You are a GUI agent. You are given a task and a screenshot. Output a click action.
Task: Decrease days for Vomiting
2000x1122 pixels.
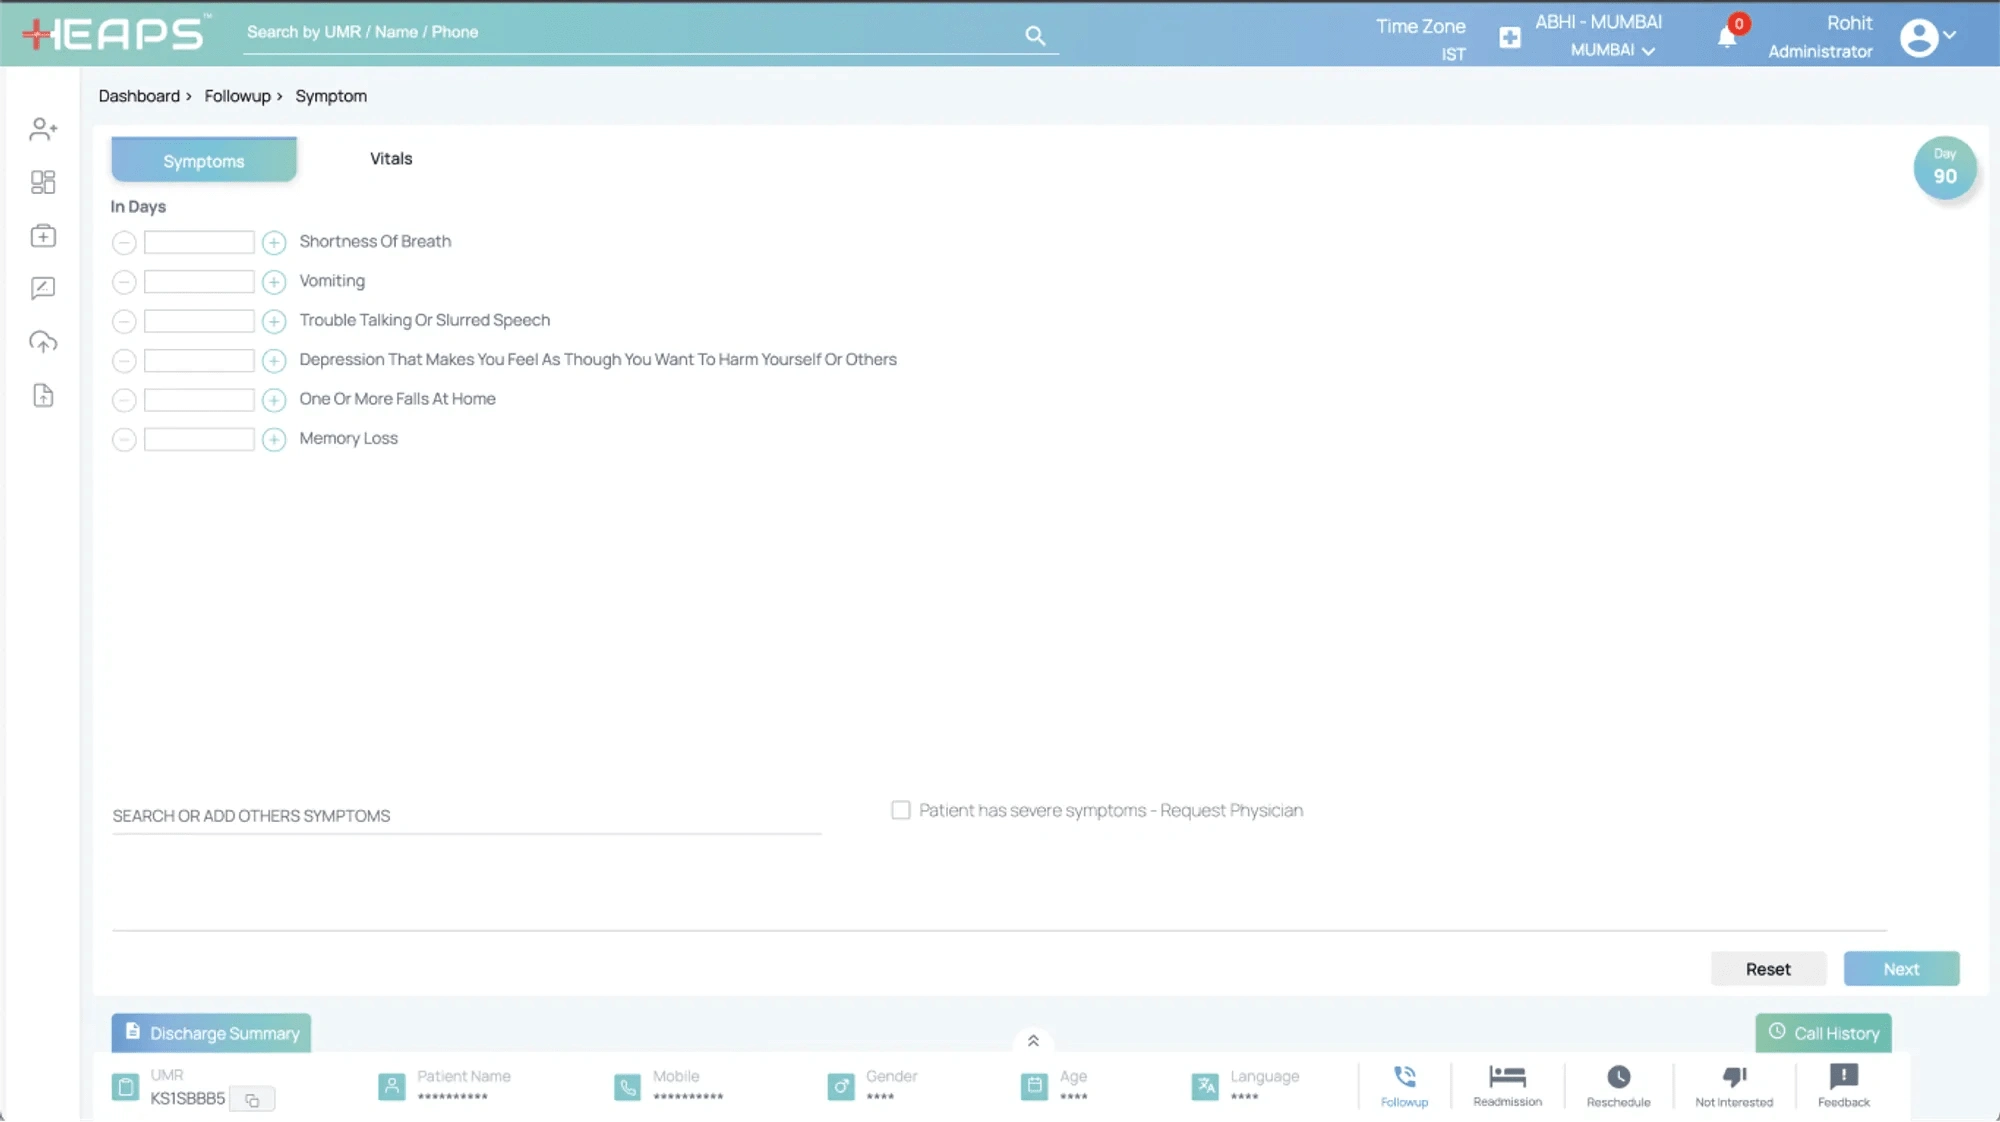click(124, 282)
